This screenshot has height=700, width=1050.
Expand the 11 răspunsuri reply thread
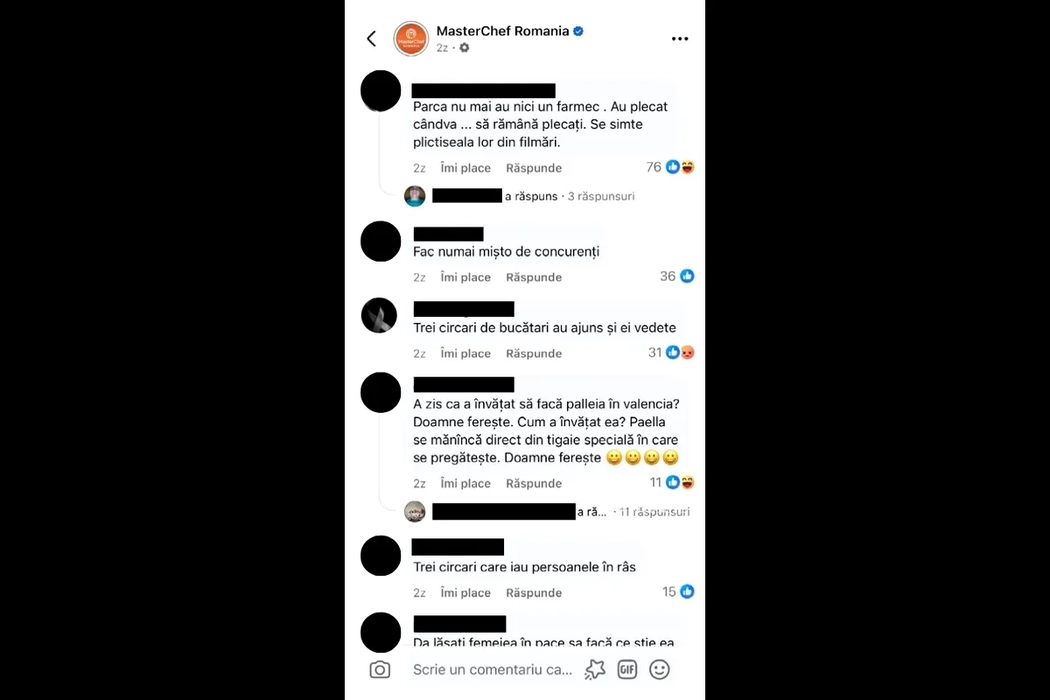654,512
